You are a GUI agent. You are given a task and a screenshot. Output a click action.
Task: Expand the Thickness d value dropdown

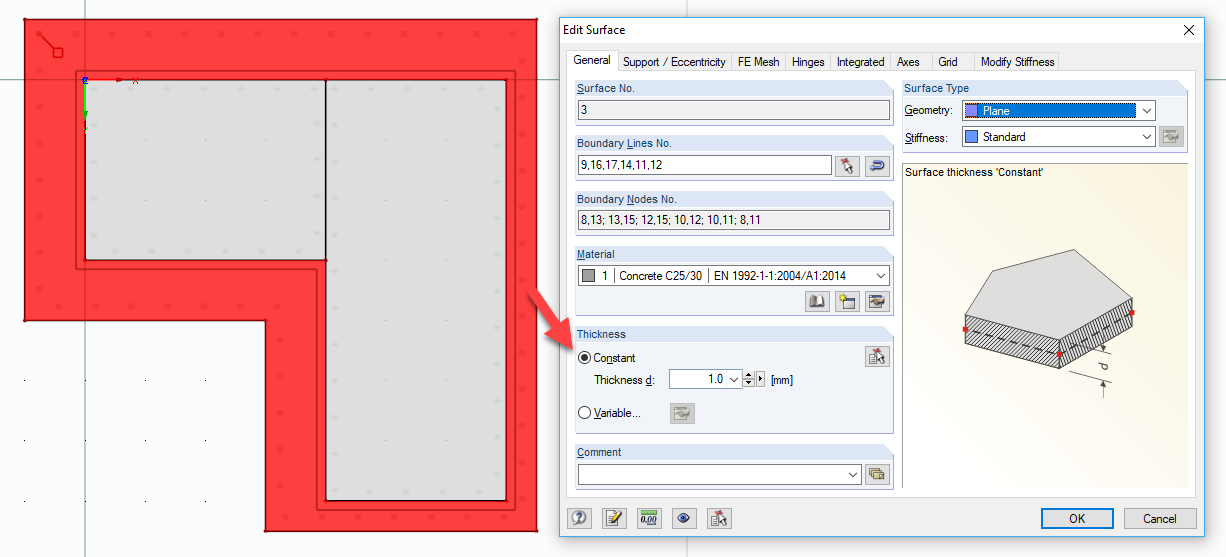point(734,380)
